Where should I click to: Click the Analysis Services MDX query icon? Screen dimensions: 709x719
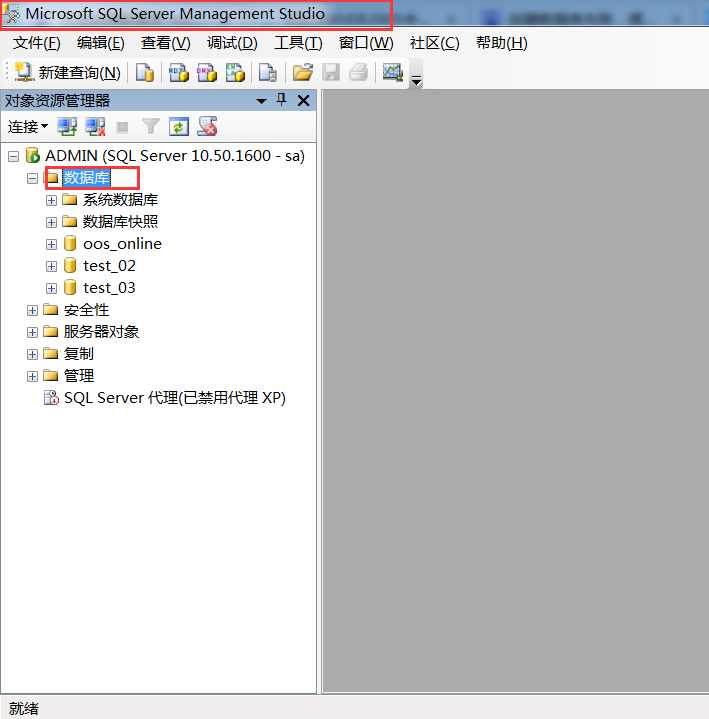click(178, 72)
